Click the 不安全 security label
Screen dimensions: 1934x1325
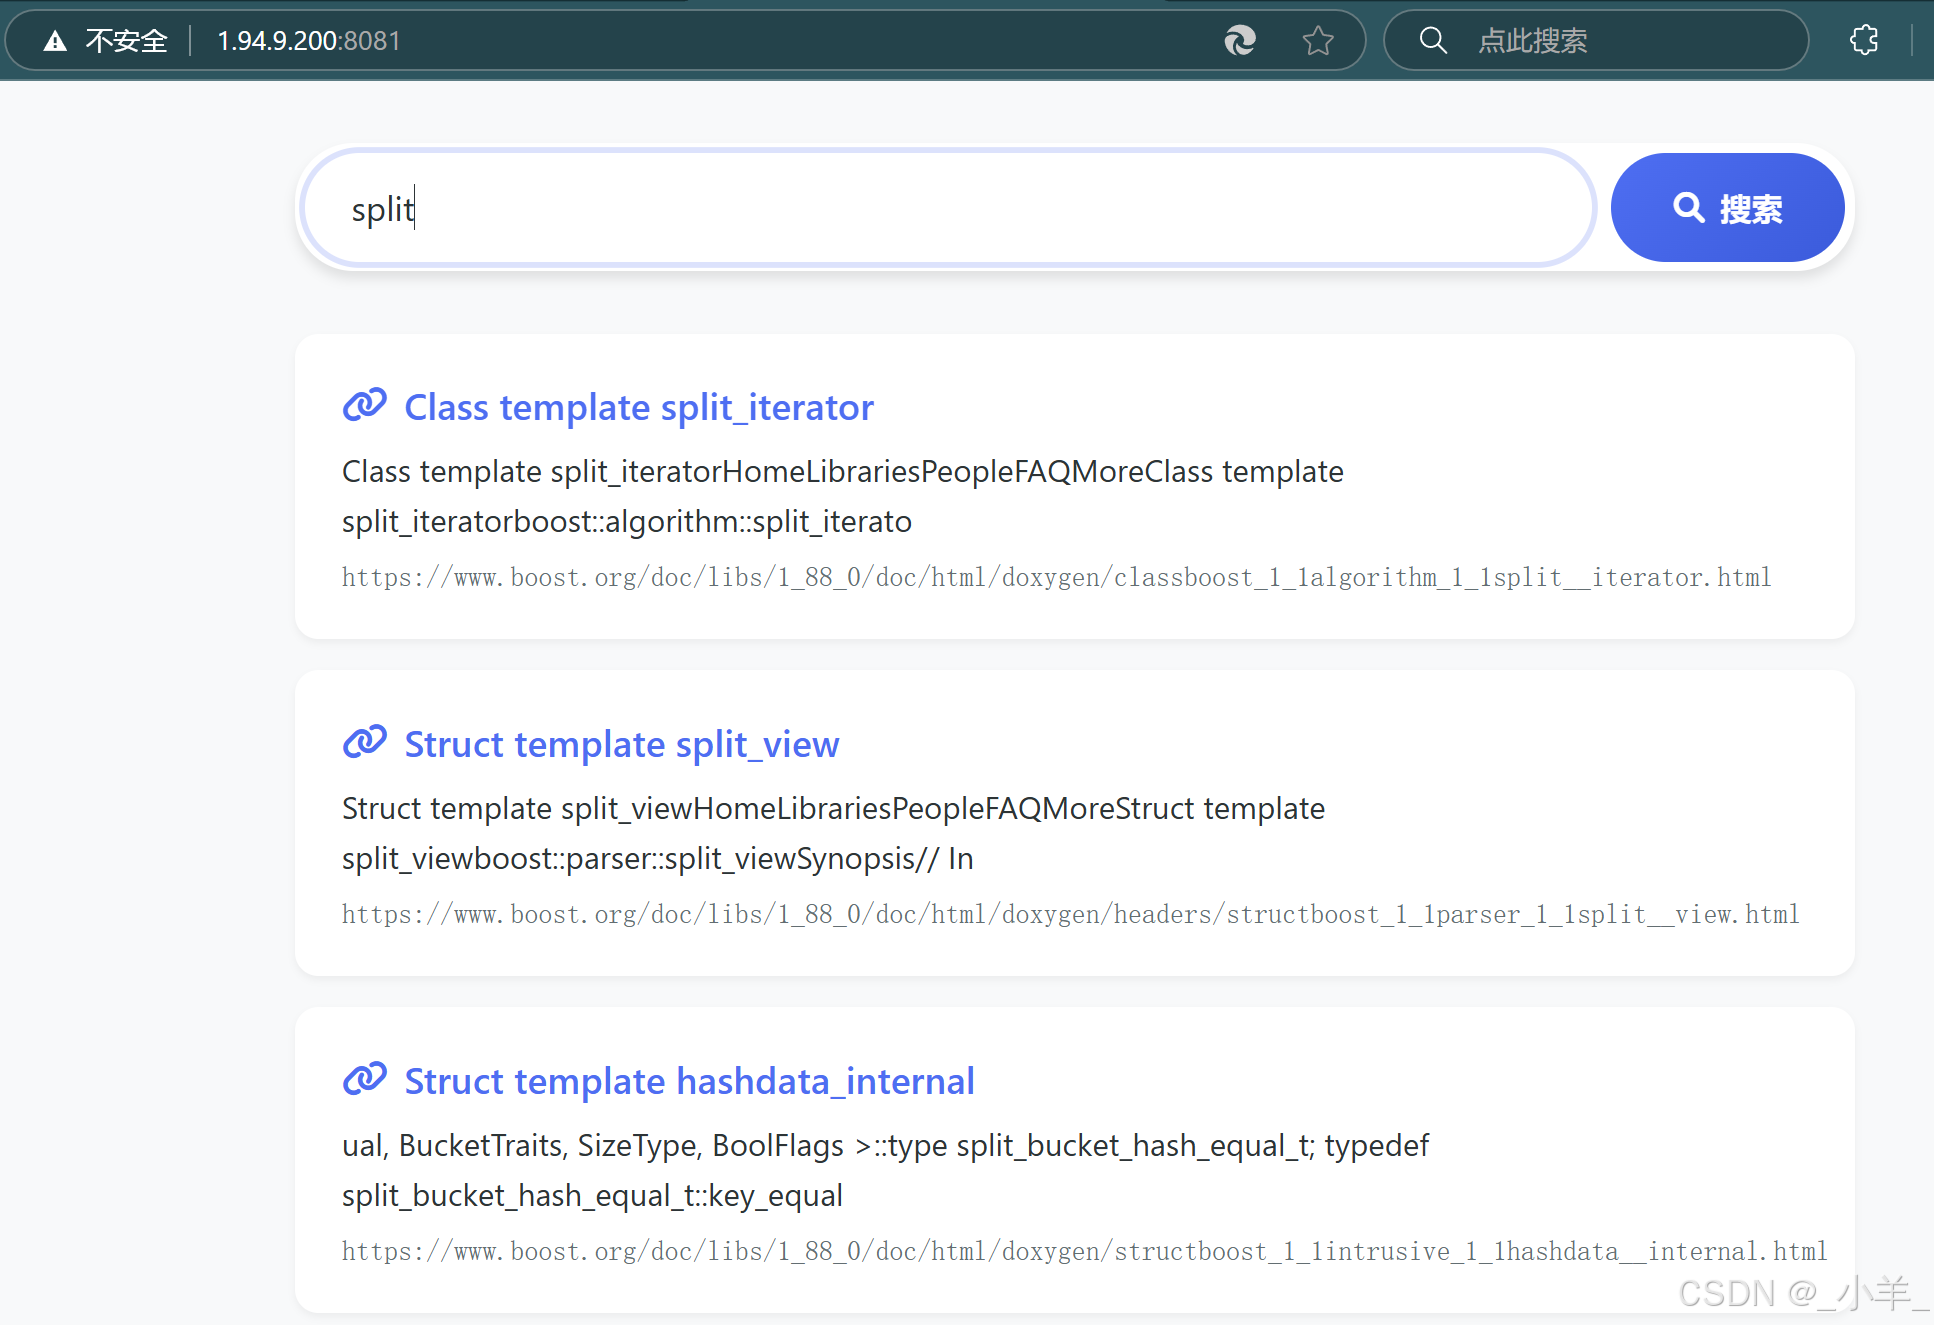pyautogui.click(x=126, y=41)
